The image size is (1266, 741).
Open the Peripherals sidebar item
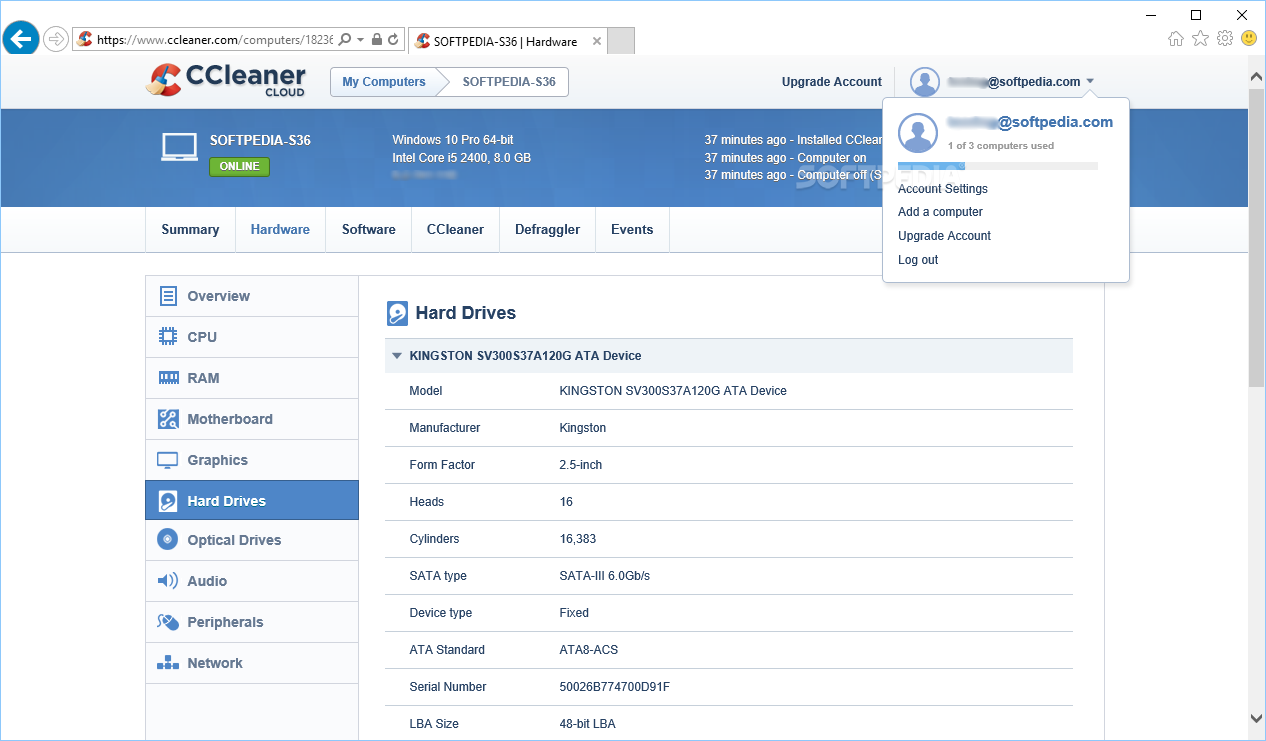(x=252, y=622)
